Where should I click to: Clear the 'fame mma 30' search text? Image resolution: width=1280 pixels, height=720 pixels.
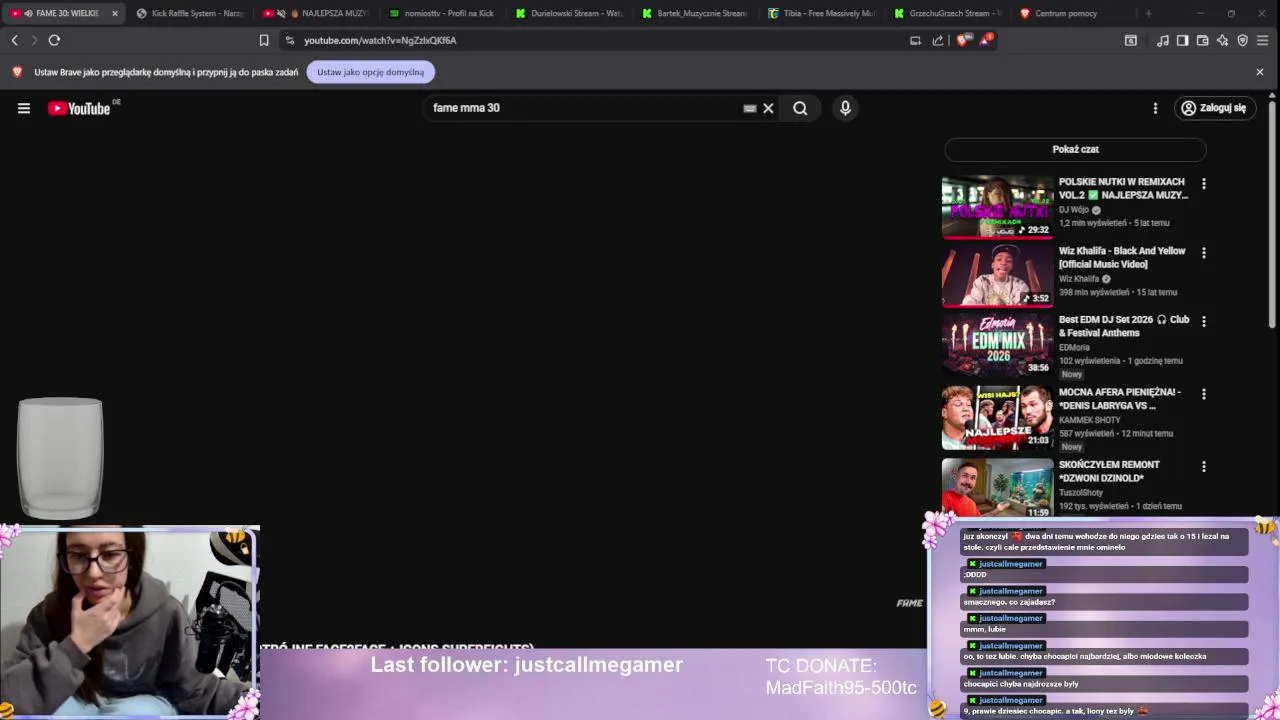[x=768, y=108]
